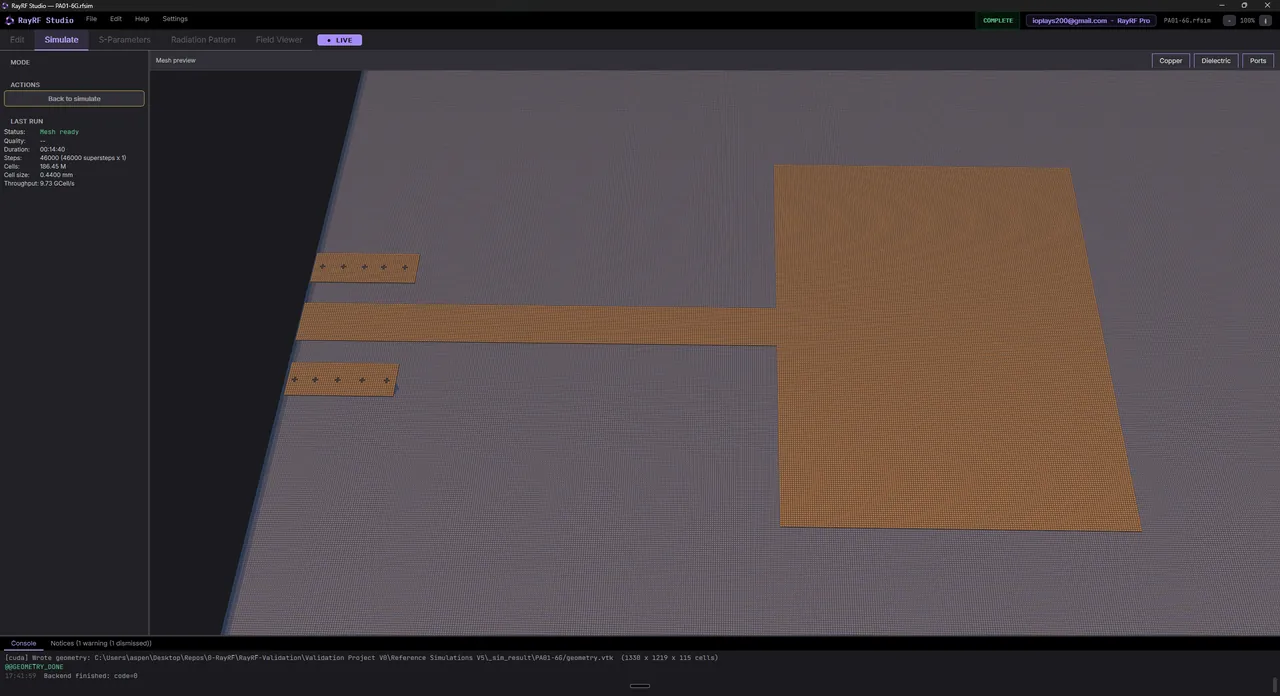Open the Radiation Pattern tab

[203, 40]
